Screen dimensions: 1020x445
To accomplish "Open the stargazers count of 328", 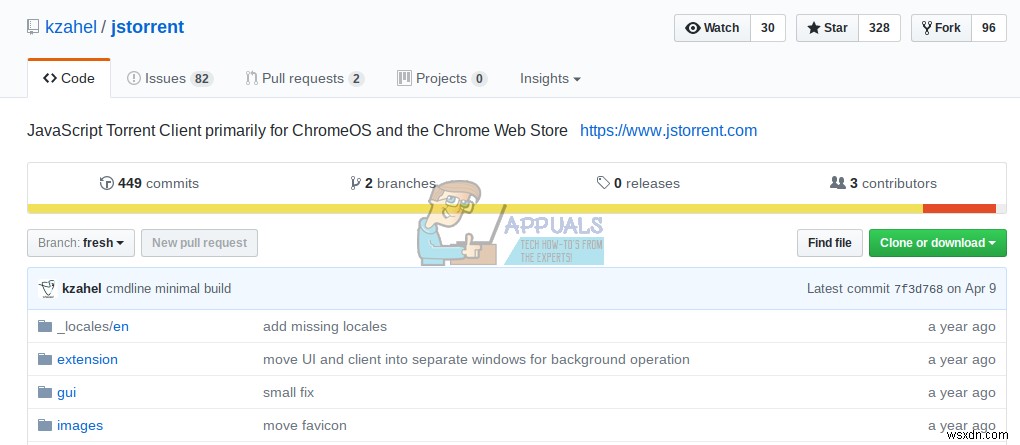I will coord(879,28).
